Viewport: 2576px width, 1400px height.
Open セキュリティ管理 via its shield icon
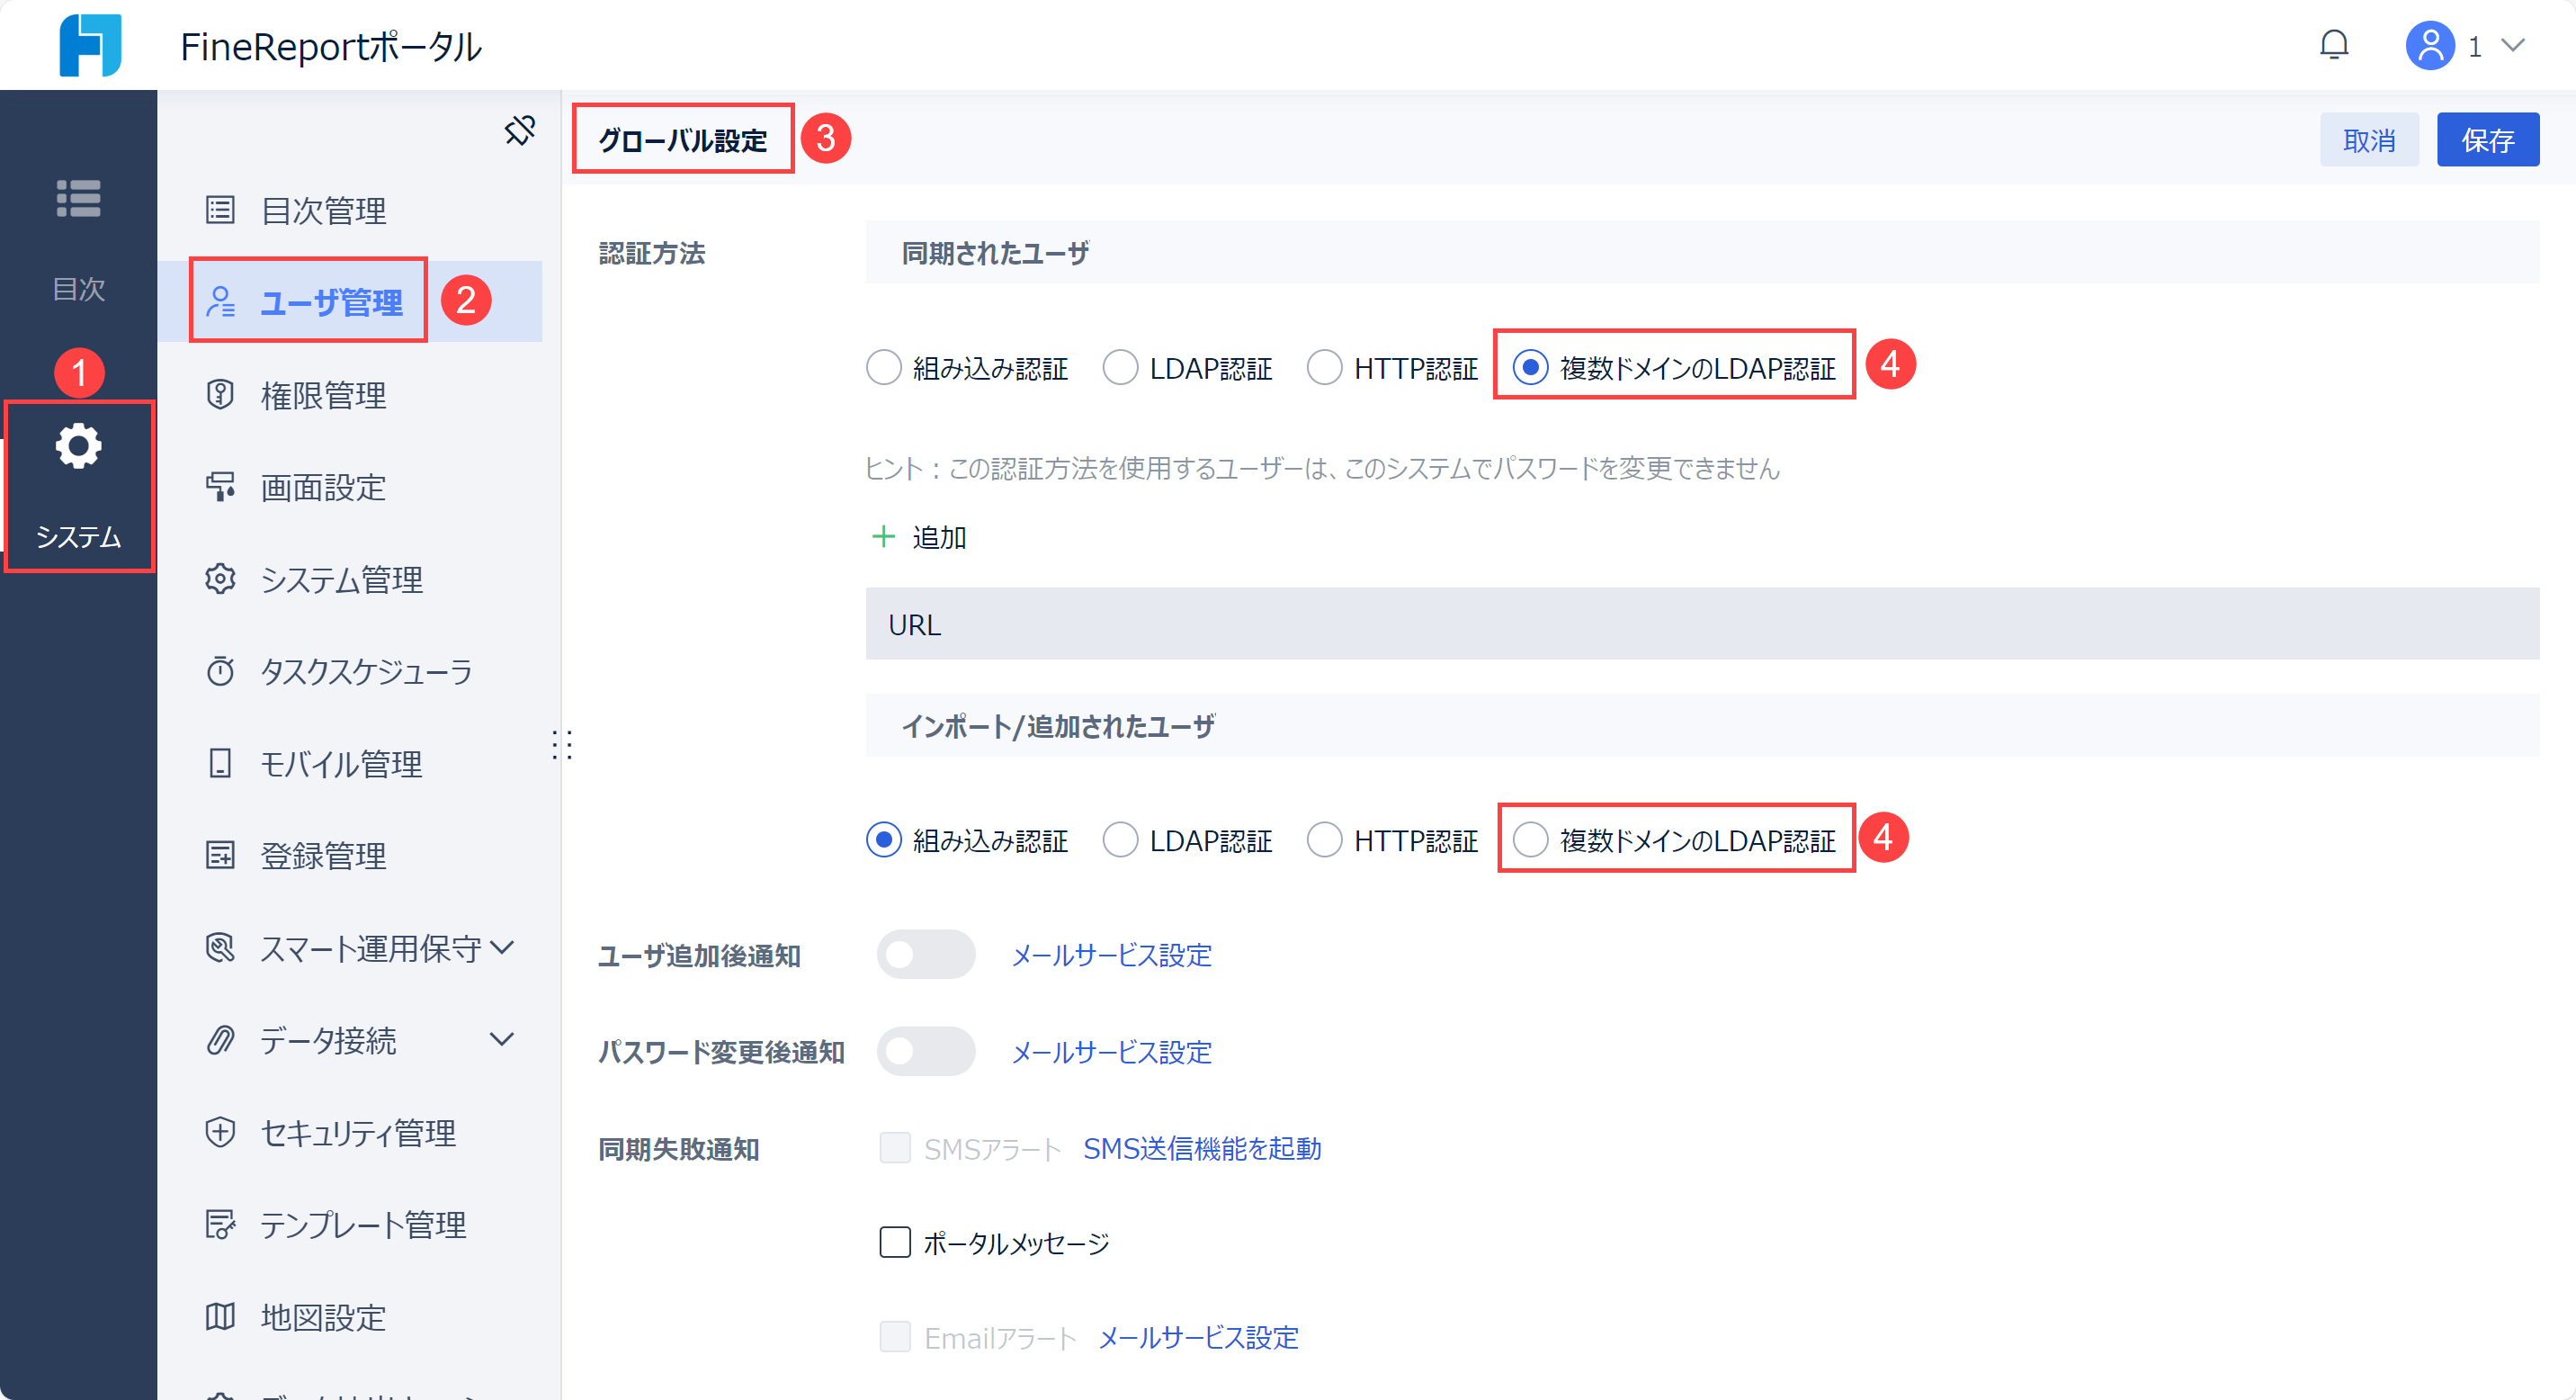tap(220, 1132)
